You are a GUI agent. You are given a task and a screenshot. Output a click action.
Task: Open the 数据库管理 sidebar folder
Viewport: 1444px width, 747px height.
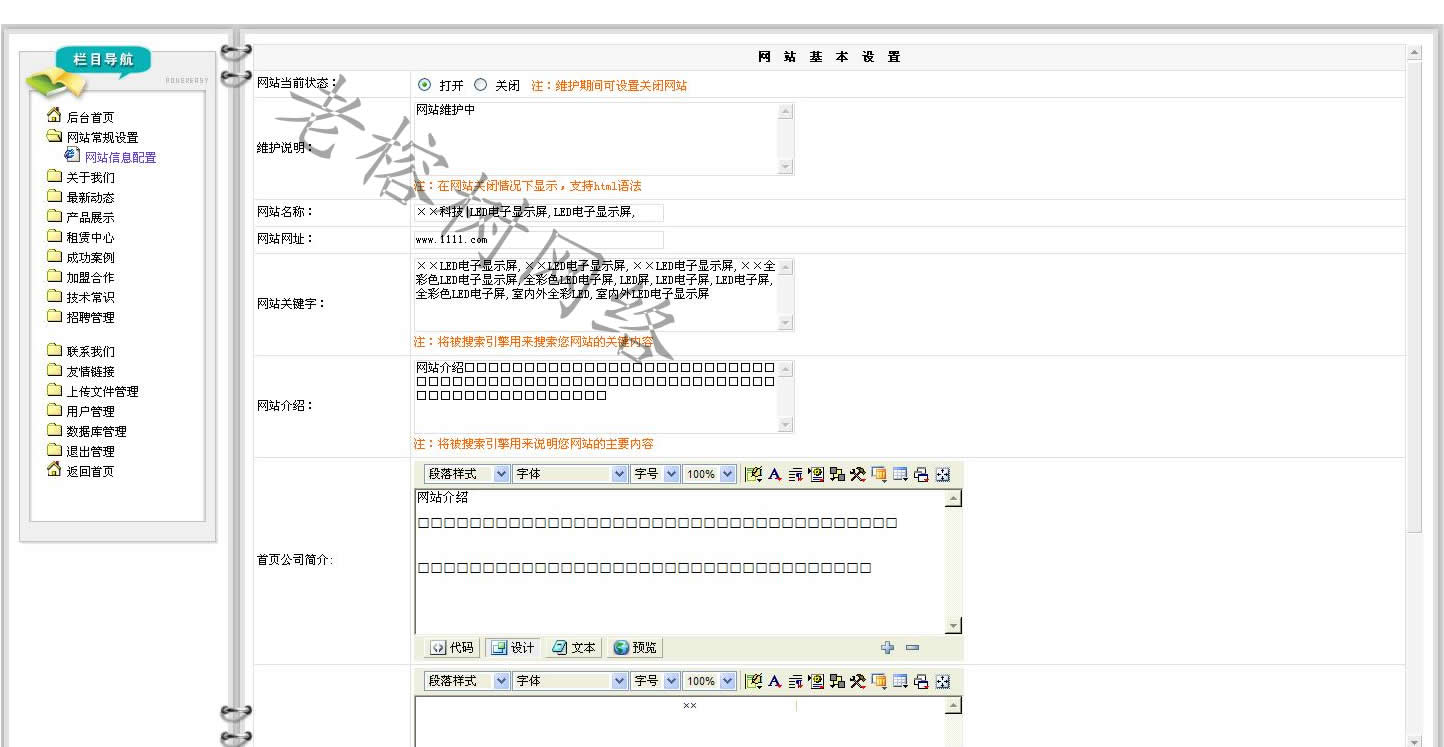coord(87,431)
